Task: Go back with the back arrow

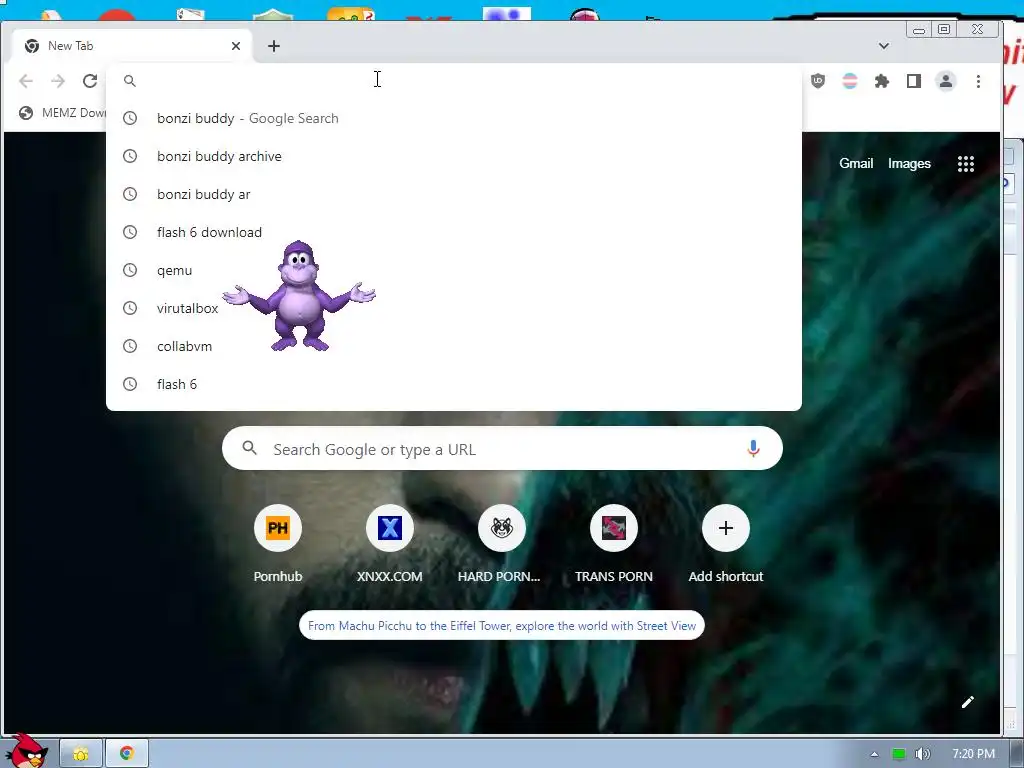Action: click(26, 81)
